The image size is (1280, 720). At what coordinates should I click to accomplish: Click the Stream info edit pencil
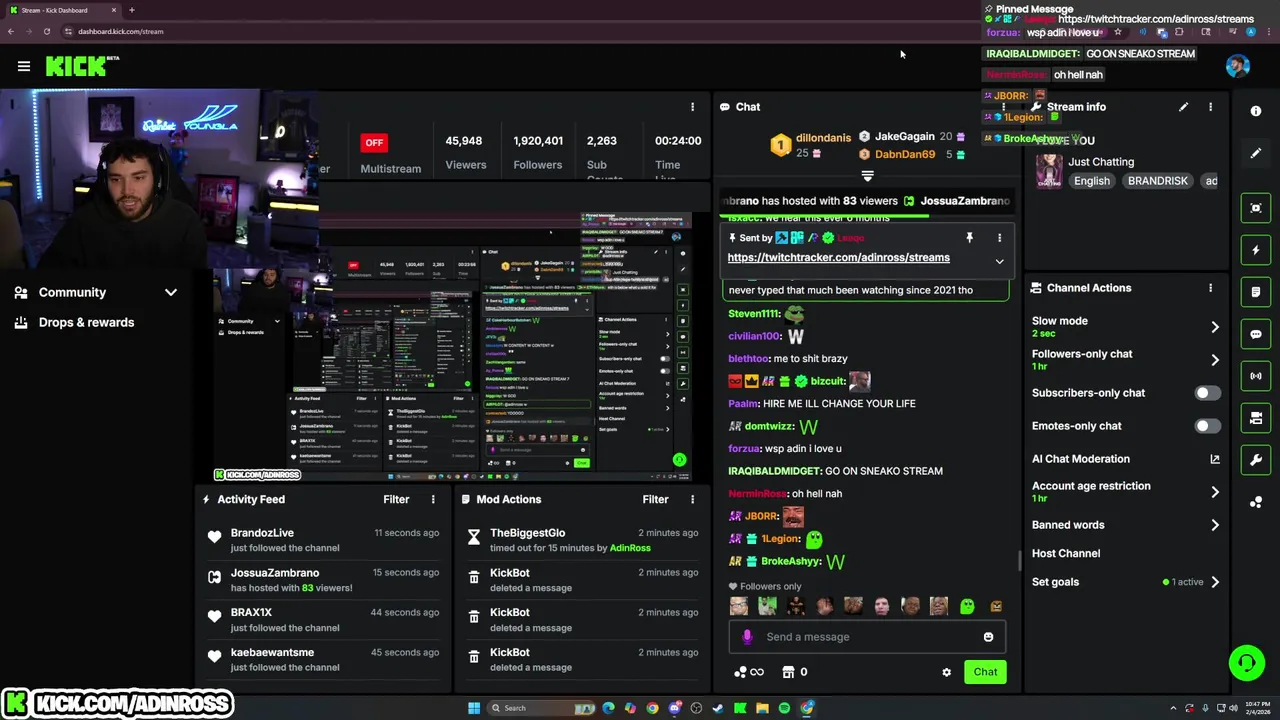(x=1183, y=106)
